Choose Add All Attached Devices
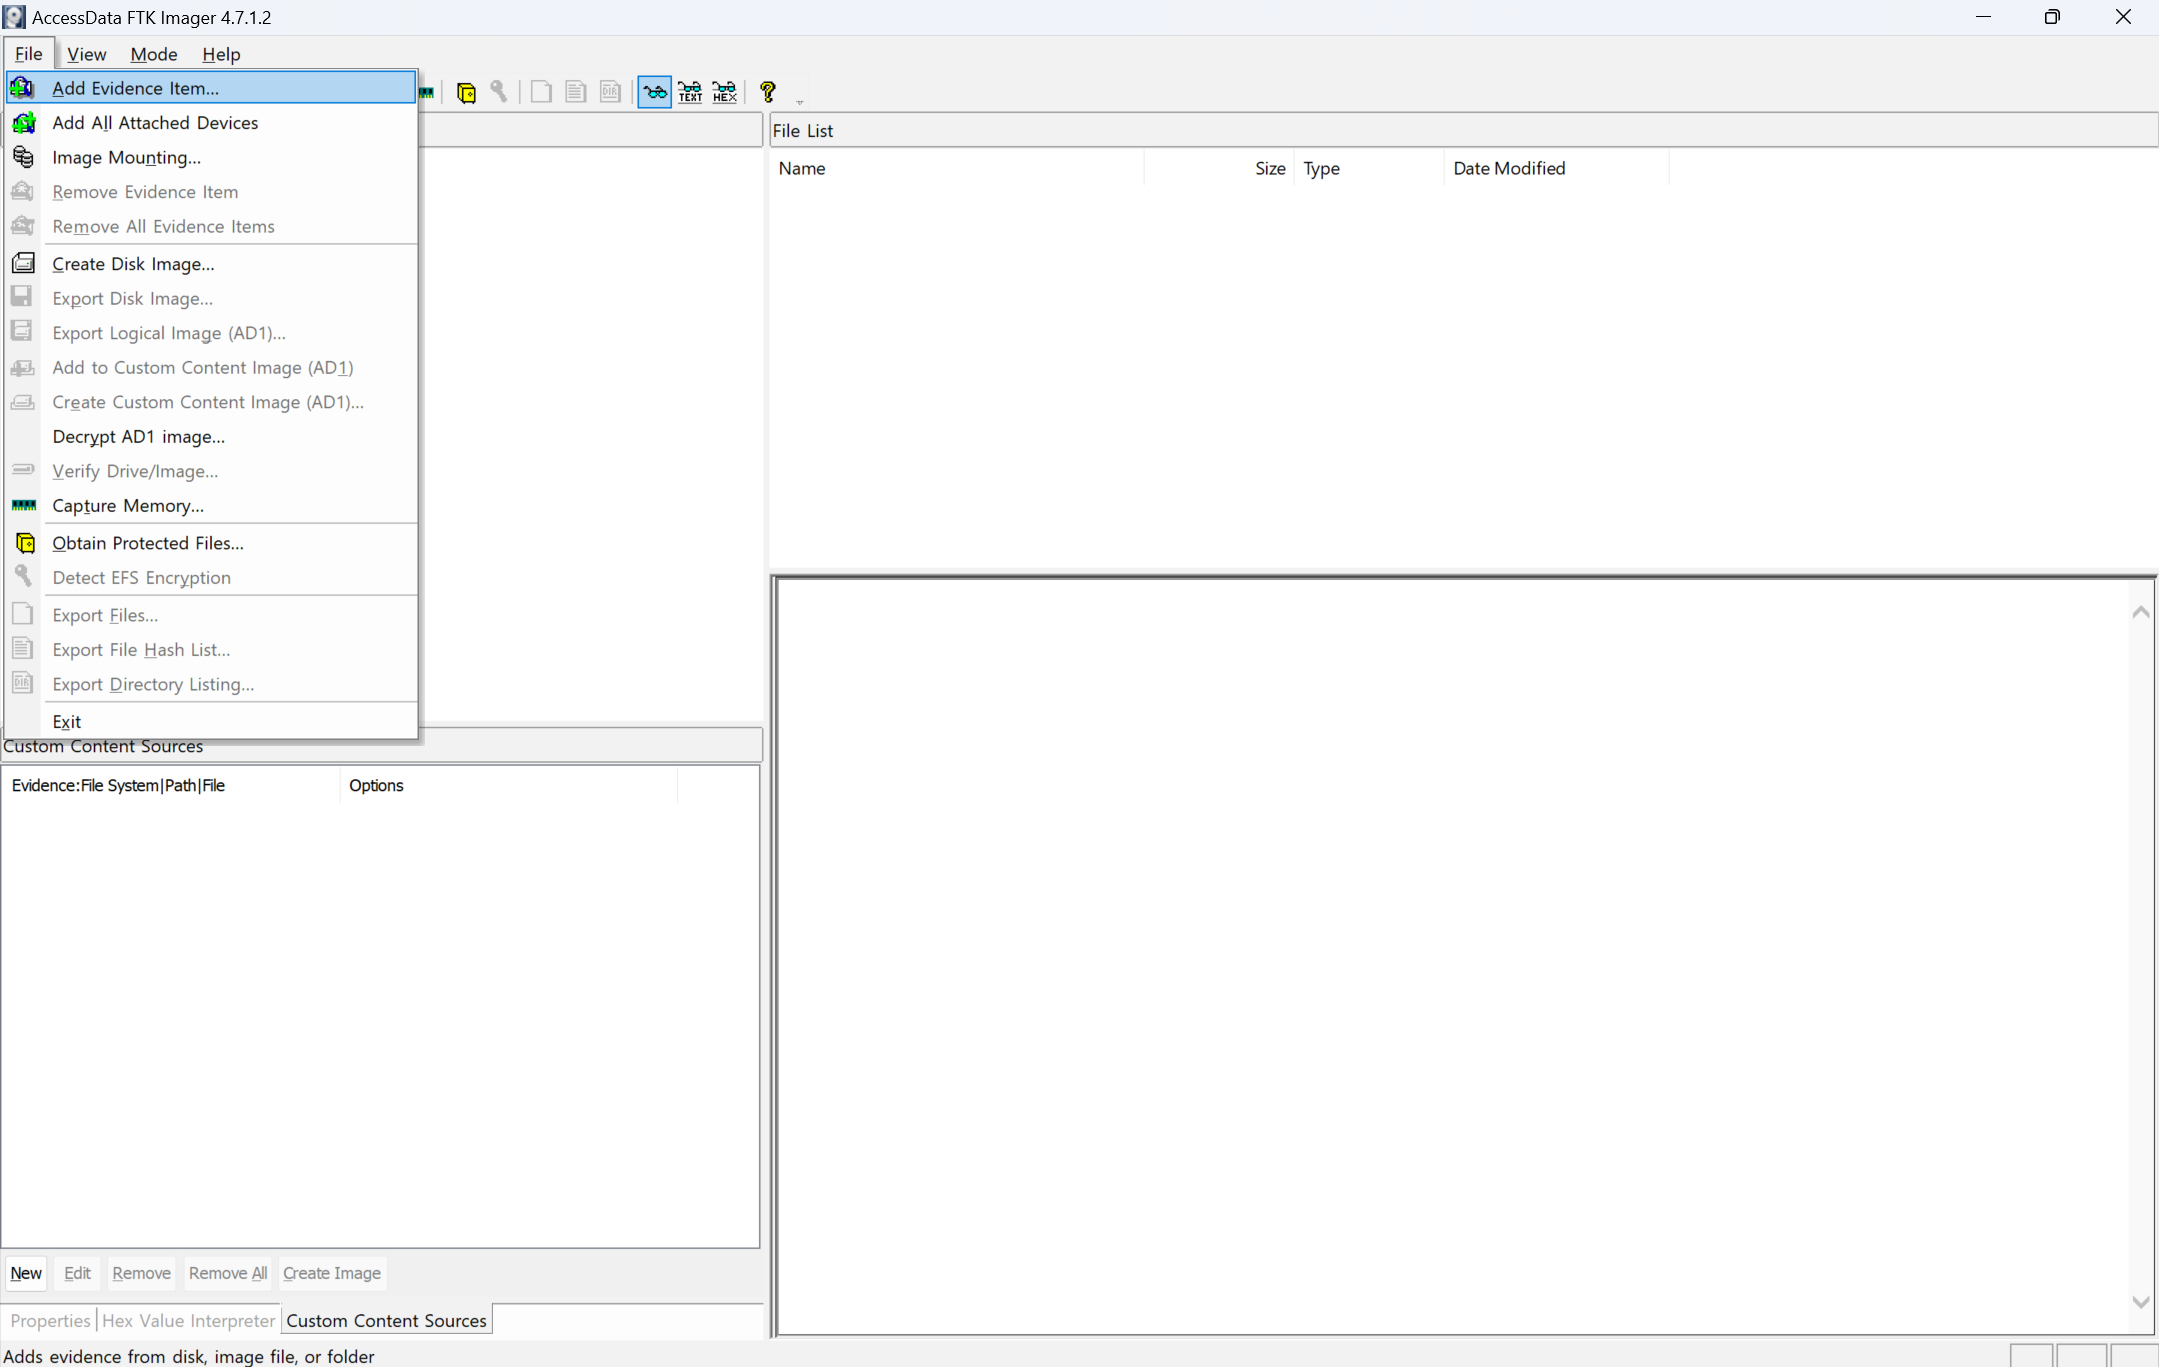Image resolution: width=2159 pixels, height=1367 pixels. point(155,122)
